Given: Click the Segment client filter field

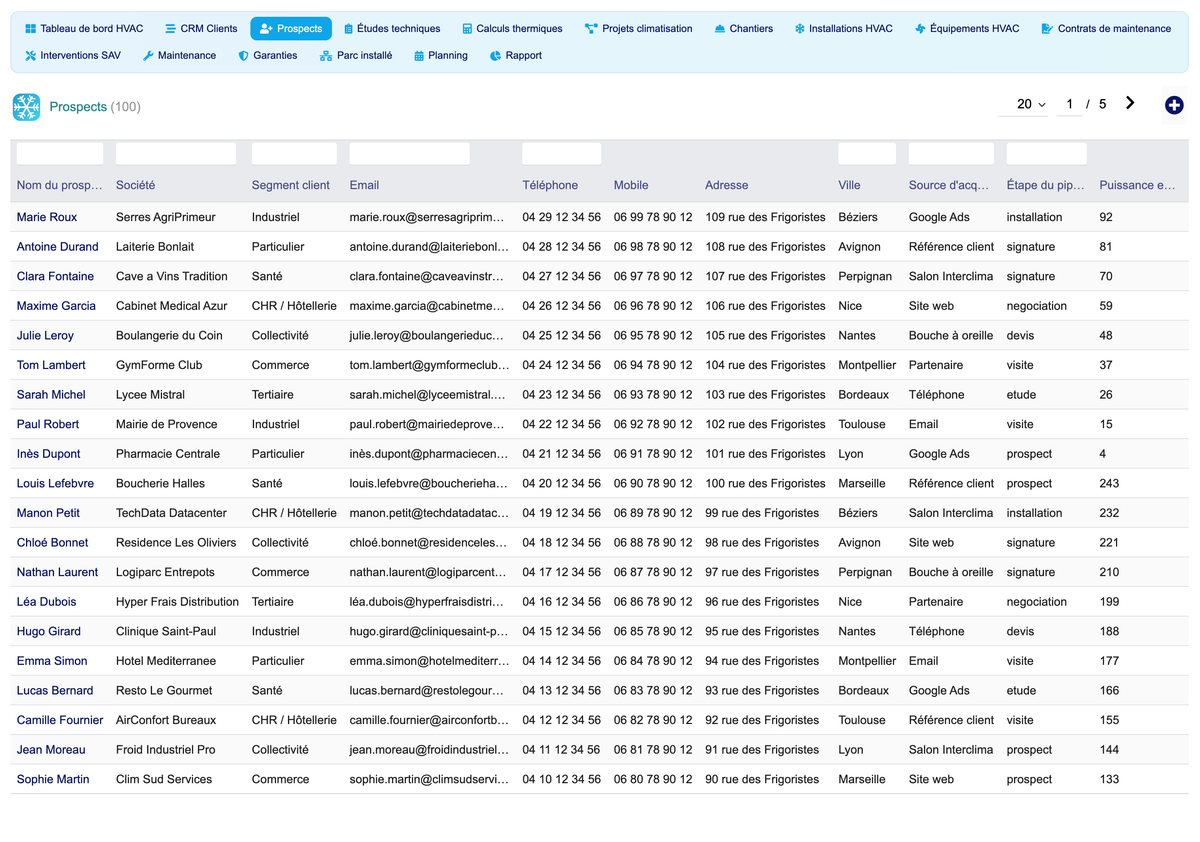Looking at the screenshot, I should (294, 154).
